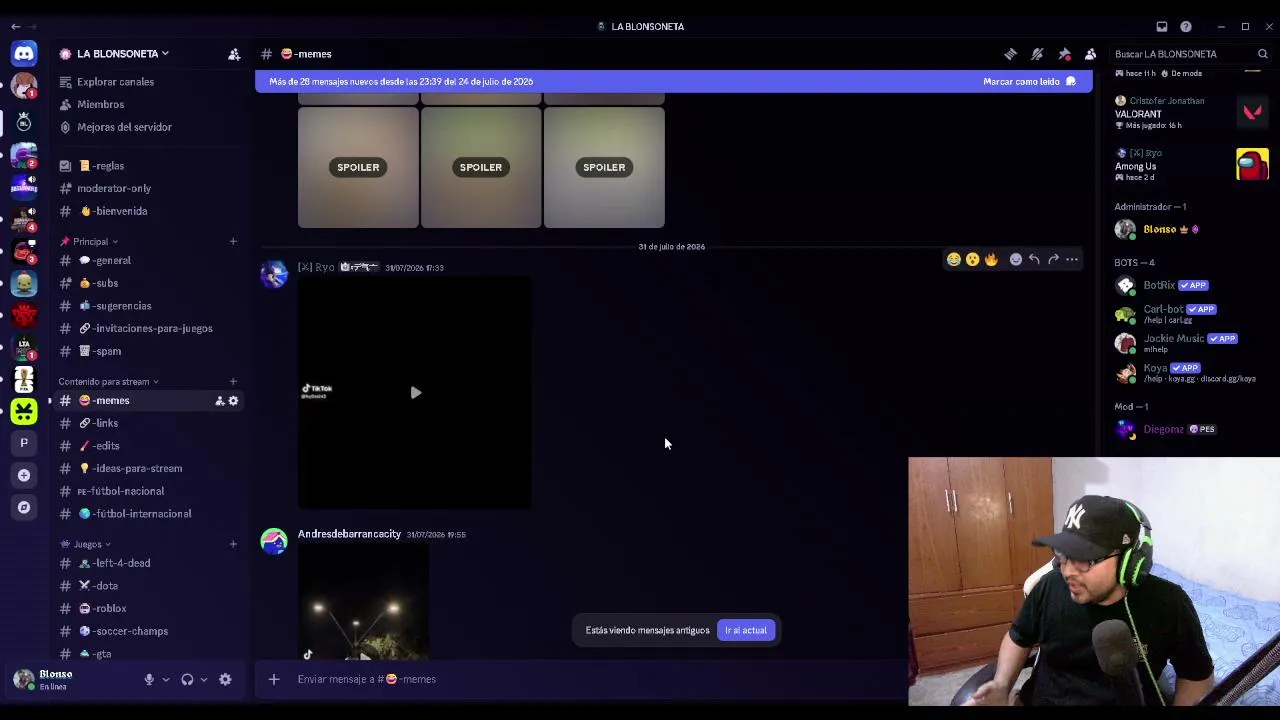Go to the moderator-only channel
The width and height of the screenshot is (1280, 720).
tap(150, 188)
